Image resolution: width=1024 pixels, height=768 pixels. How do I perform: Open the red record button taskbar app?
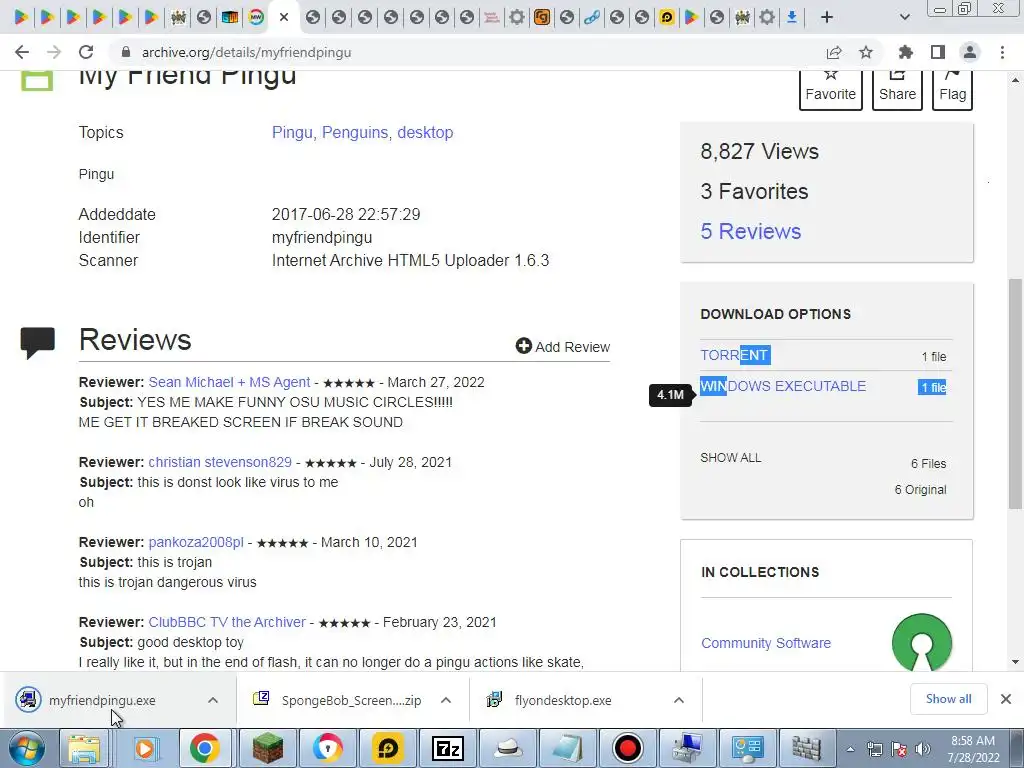click(628, 748)
